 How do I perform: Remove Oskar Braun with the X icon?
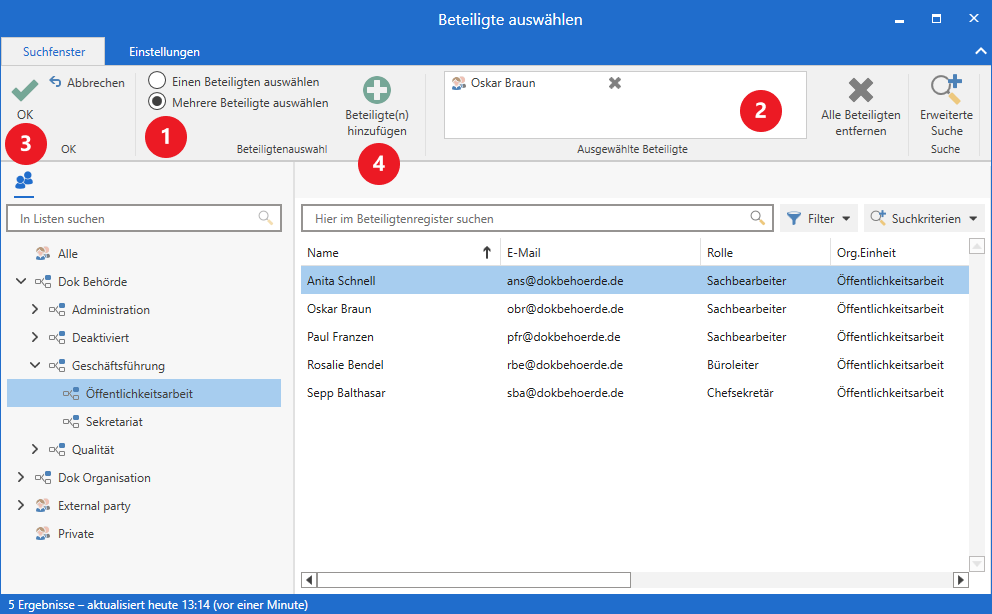(x=615, y=83)
